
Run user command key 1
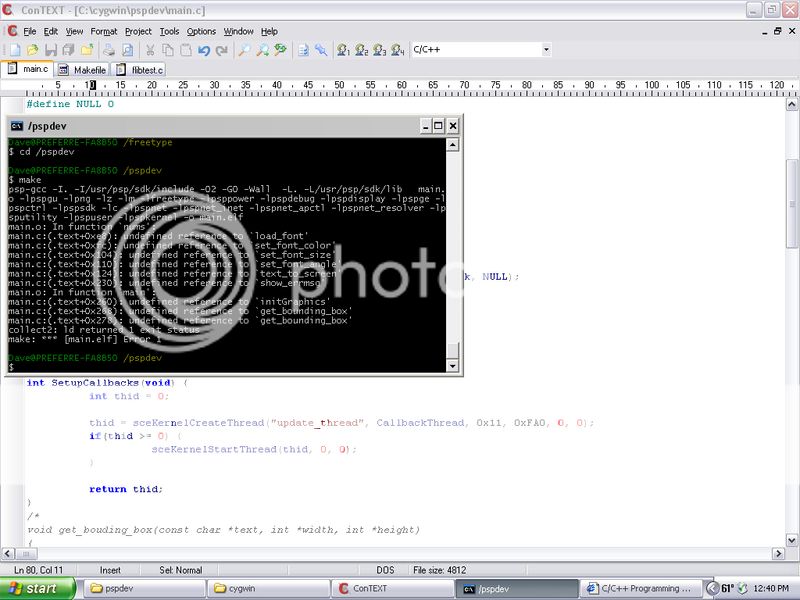pos(344,49)
